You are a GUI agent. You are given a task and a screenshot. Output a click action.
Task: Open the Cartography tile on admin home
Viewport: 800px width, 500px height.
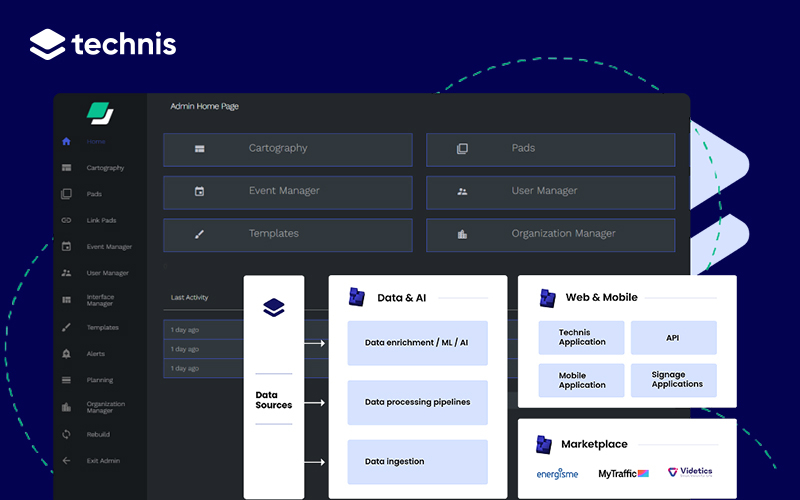click(x=288, y=150)
